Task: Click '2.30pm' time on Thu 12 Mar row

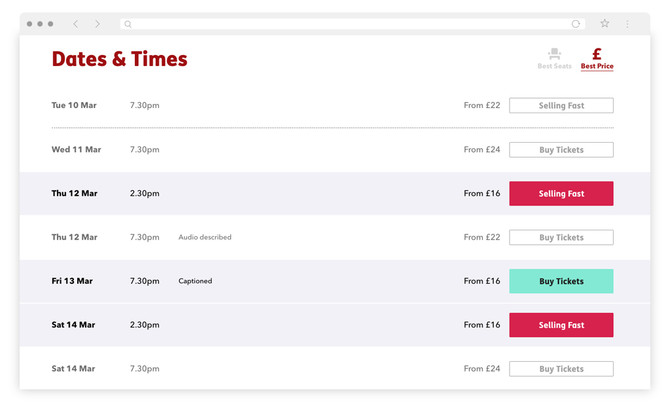Action: click(x=144, y=194)
